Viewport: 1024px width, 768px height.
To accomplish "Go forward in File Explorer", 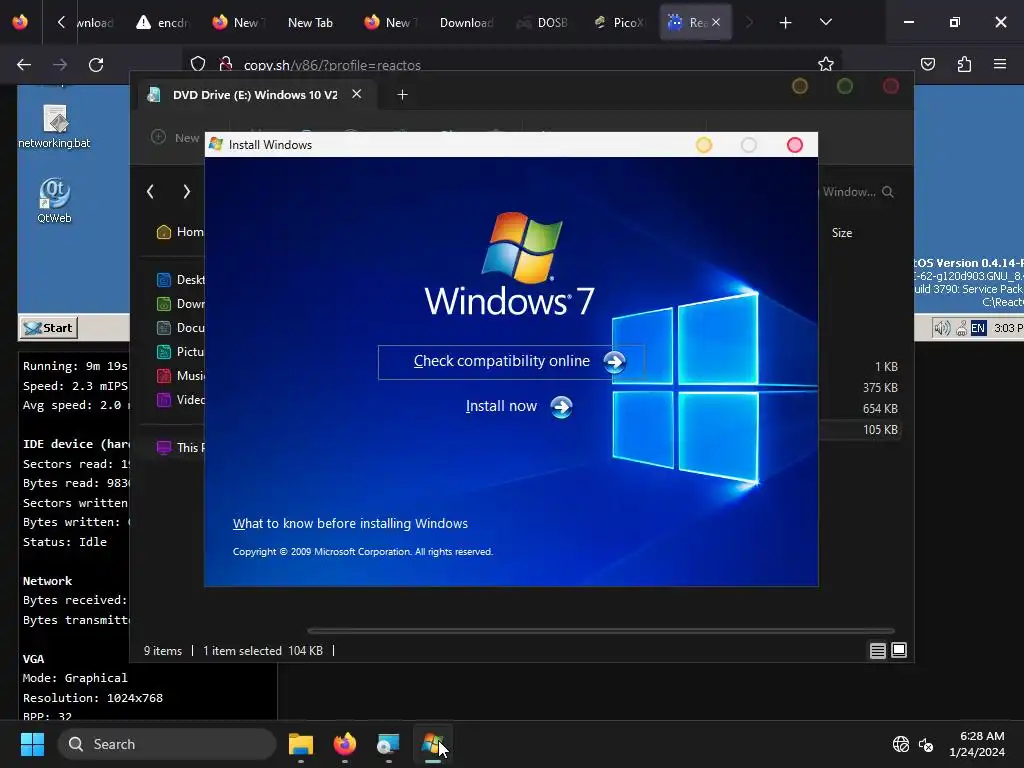I will [x=187, y=191].
